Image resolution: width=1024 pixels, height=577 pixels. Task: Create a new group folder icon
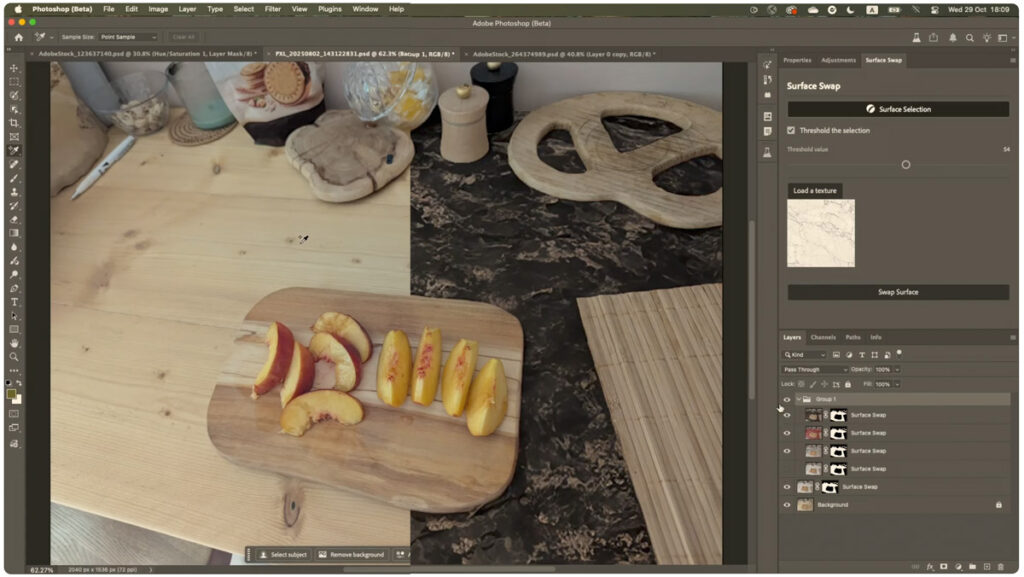pyautogui.click(x=972, y=567)
